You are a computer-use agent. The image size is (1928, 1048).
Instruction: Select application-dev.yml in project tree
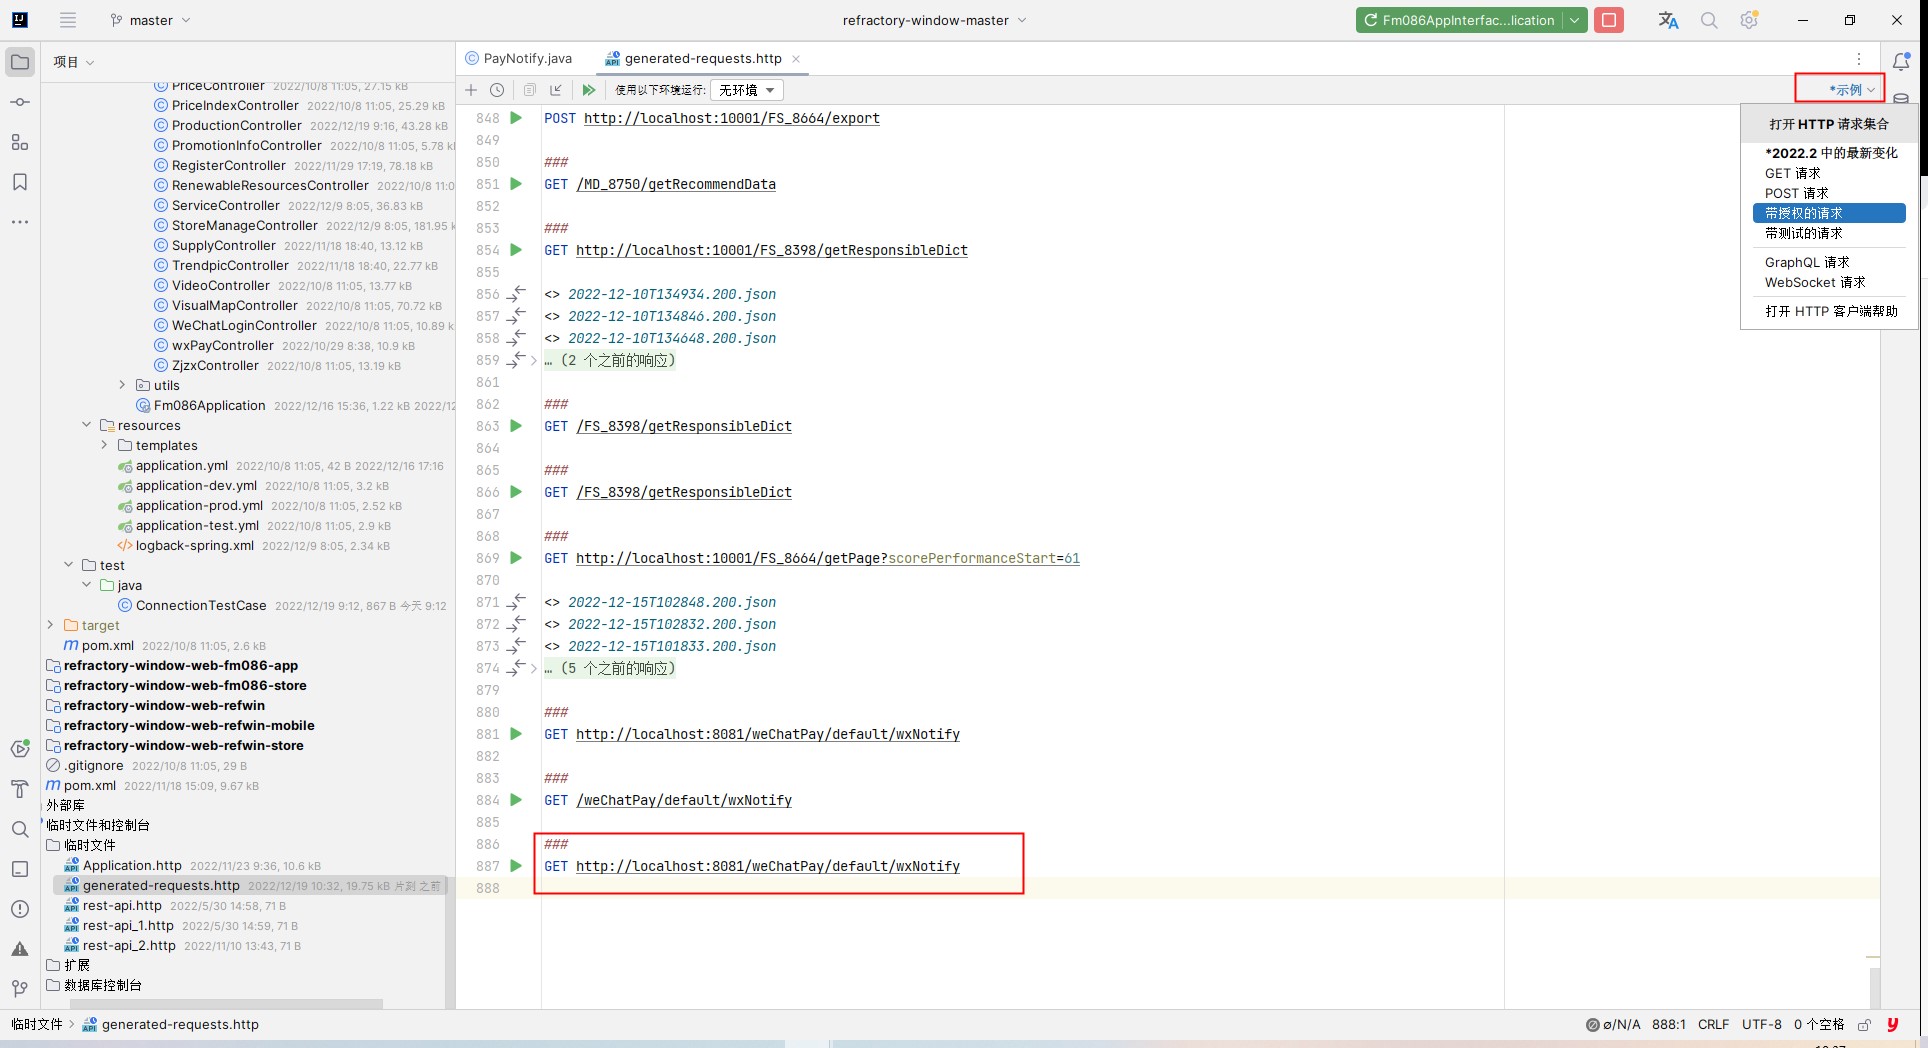196,486
